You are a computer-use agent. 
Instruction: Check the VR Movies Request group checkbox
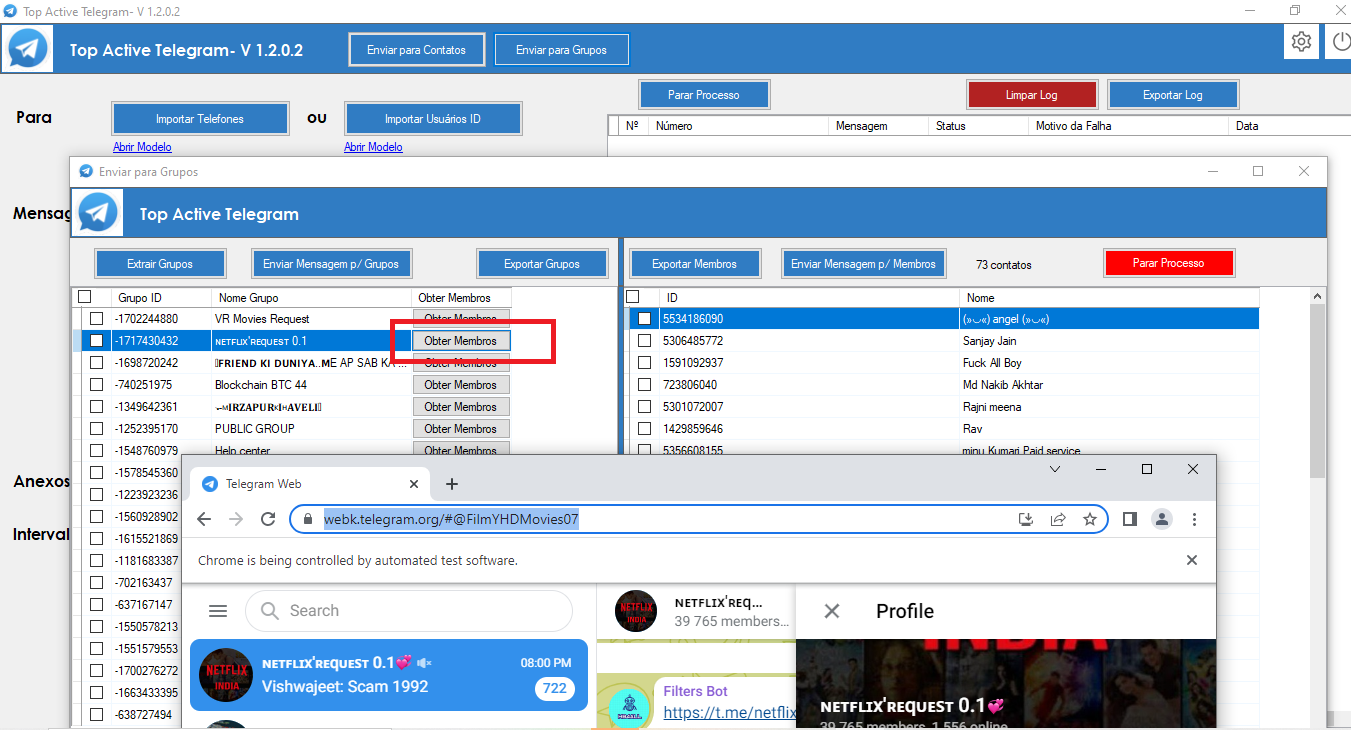[97, 319]
